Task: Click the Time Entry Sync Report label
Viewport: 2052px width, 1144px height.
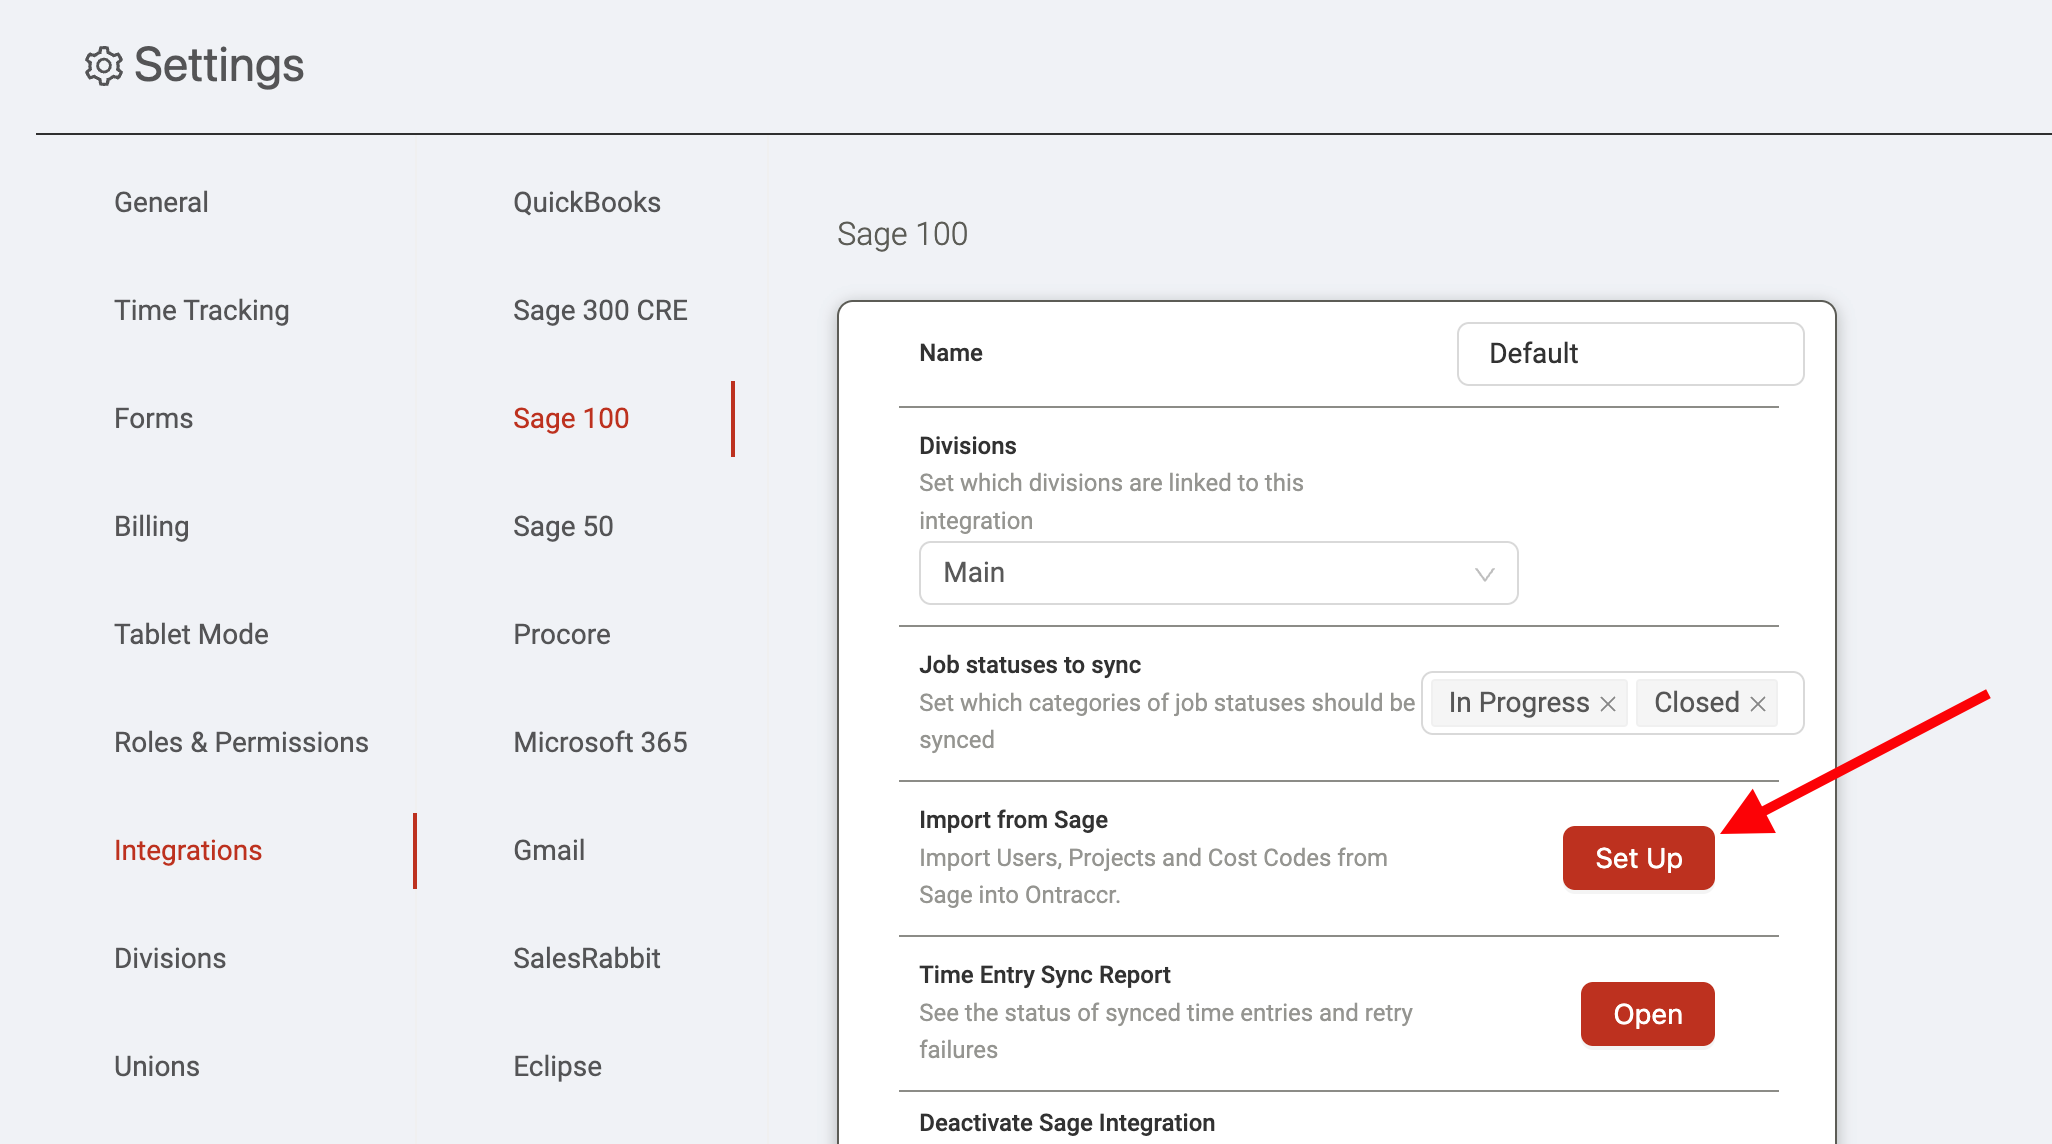Action: 1044,975
